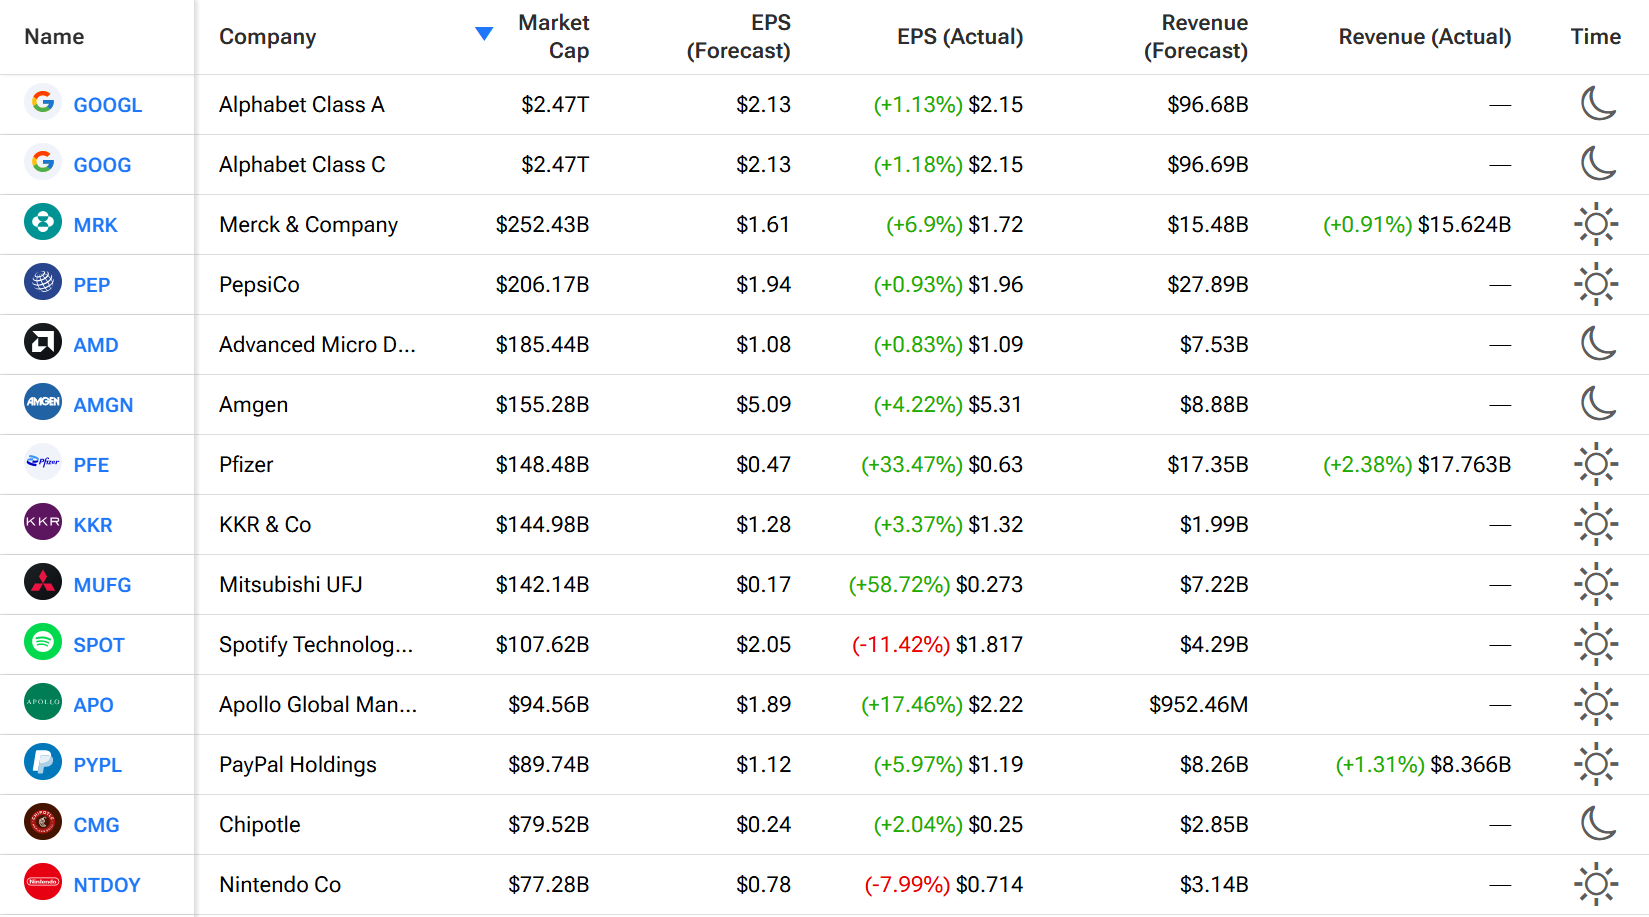Open the MUFG ticker link

click(x=102, y=585)
